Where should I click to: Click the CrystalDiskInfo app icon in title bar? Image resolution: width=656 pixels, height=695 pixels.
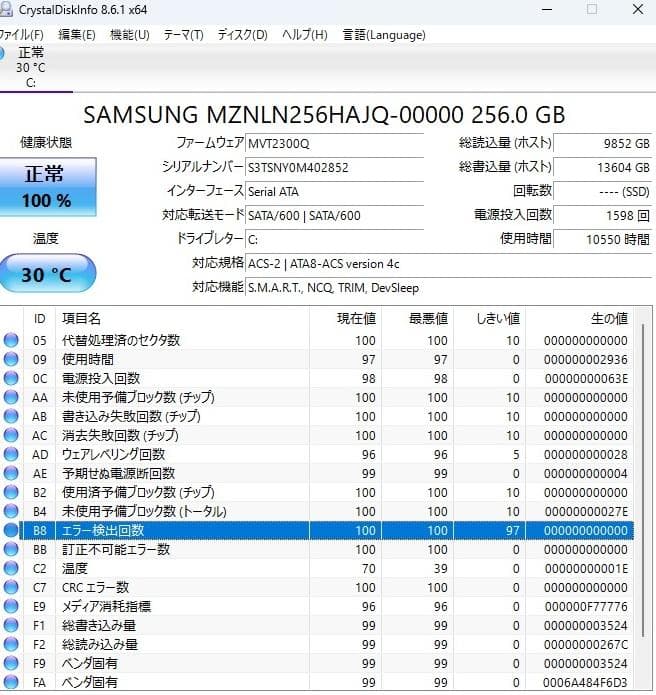[x=5, y=9]
